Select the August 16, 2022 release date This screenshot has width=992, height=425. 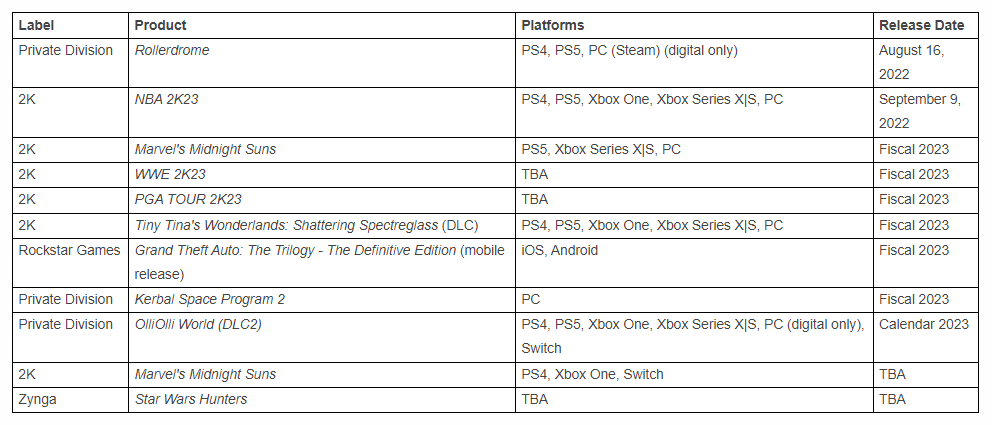[x=912, y=63]
